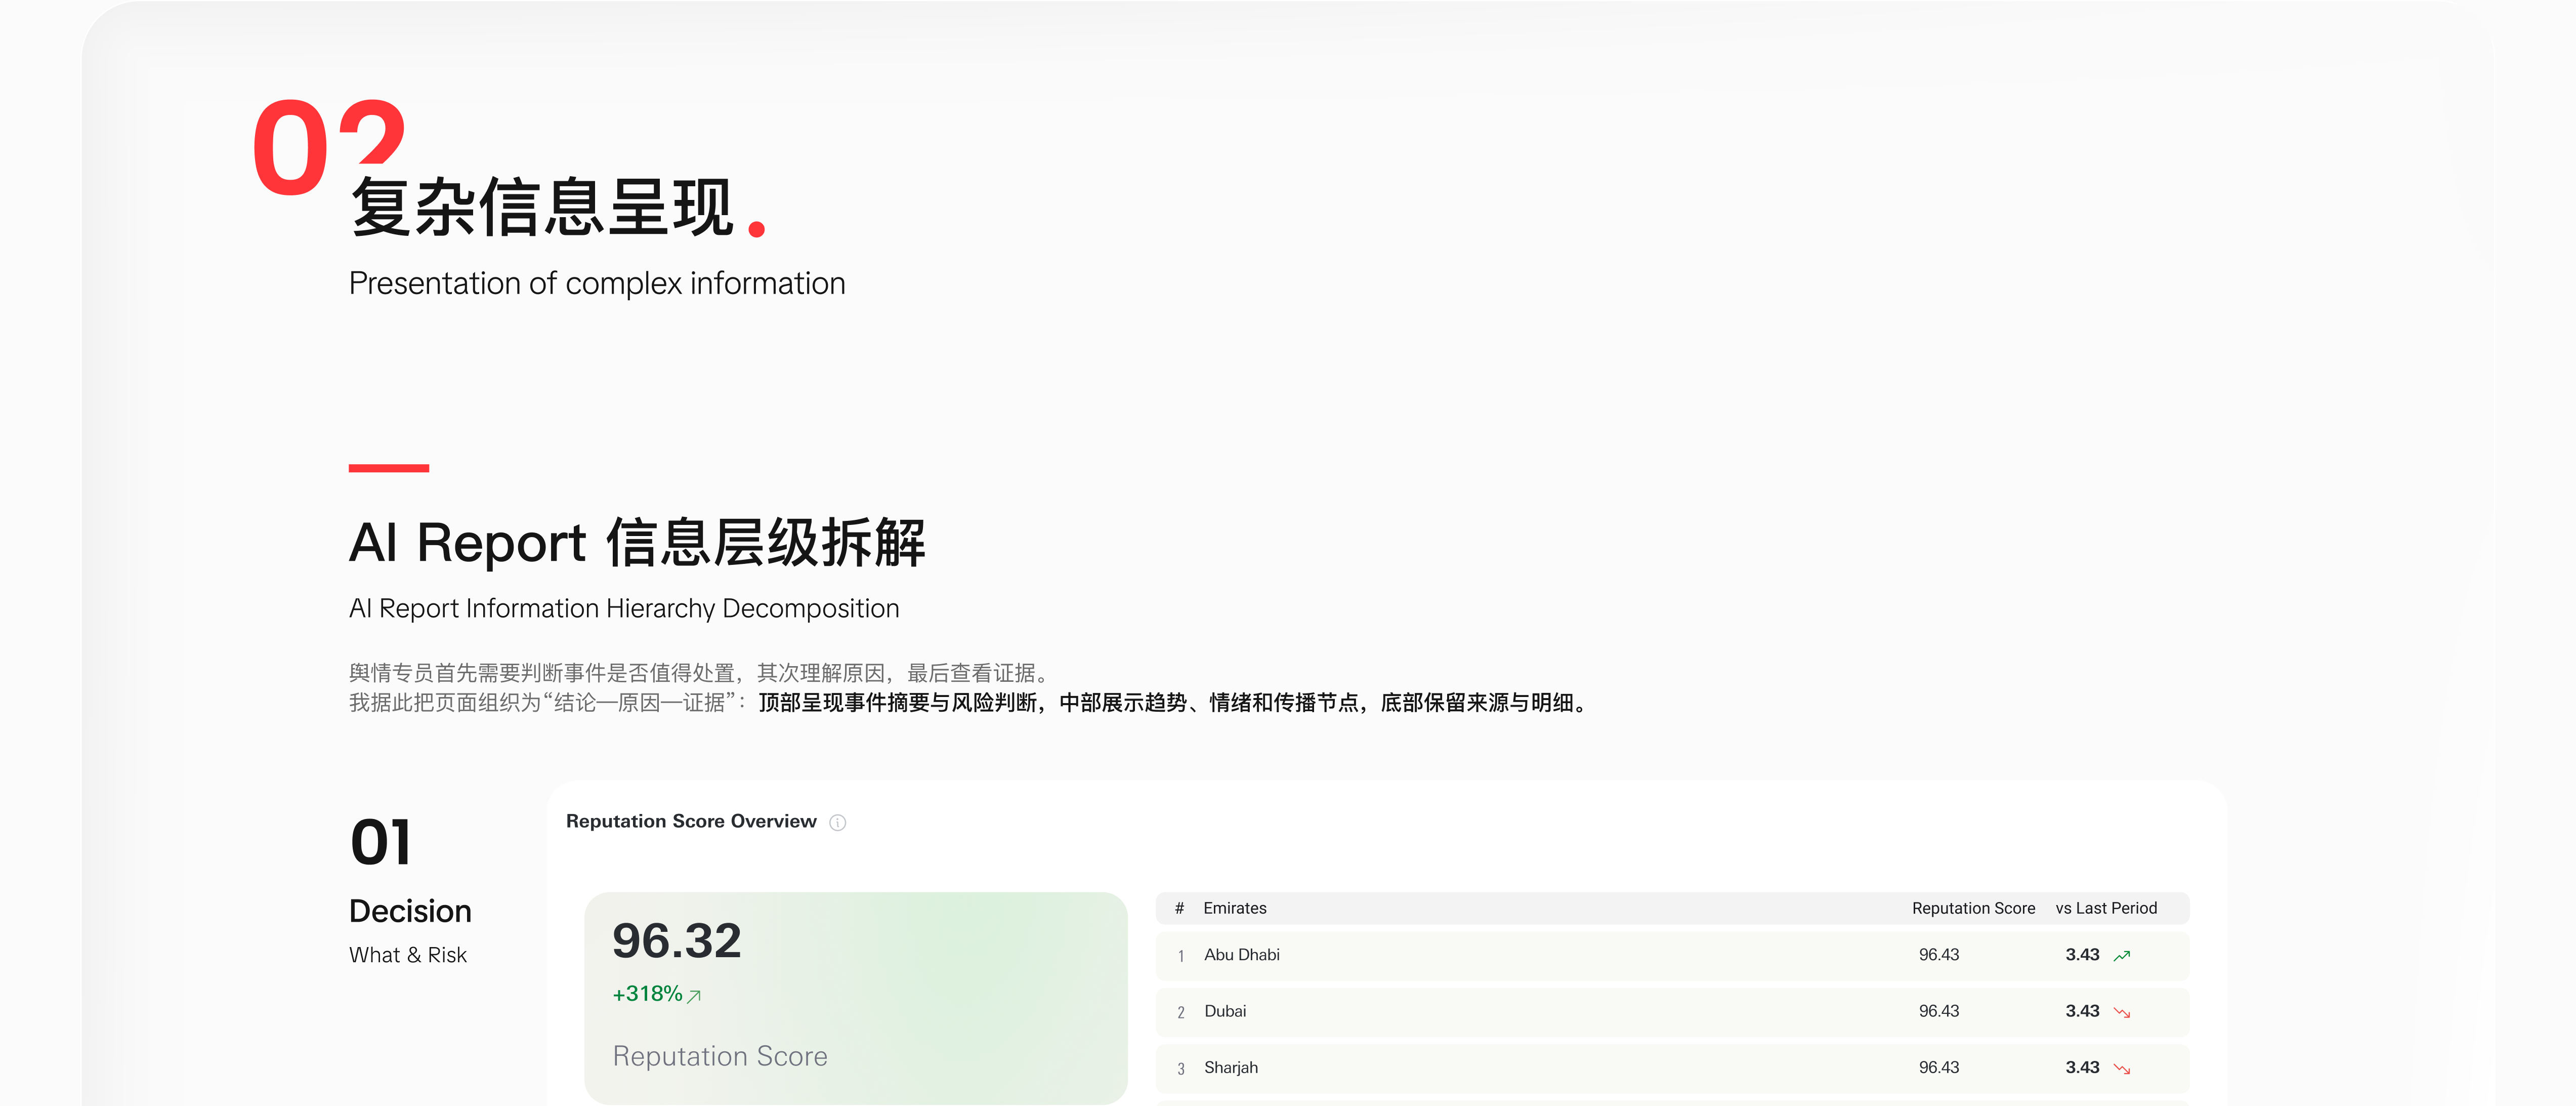Click Abu Dhabi's 96.43 score cell
Screen dimensions: 2576x1106
[1938, 955]
